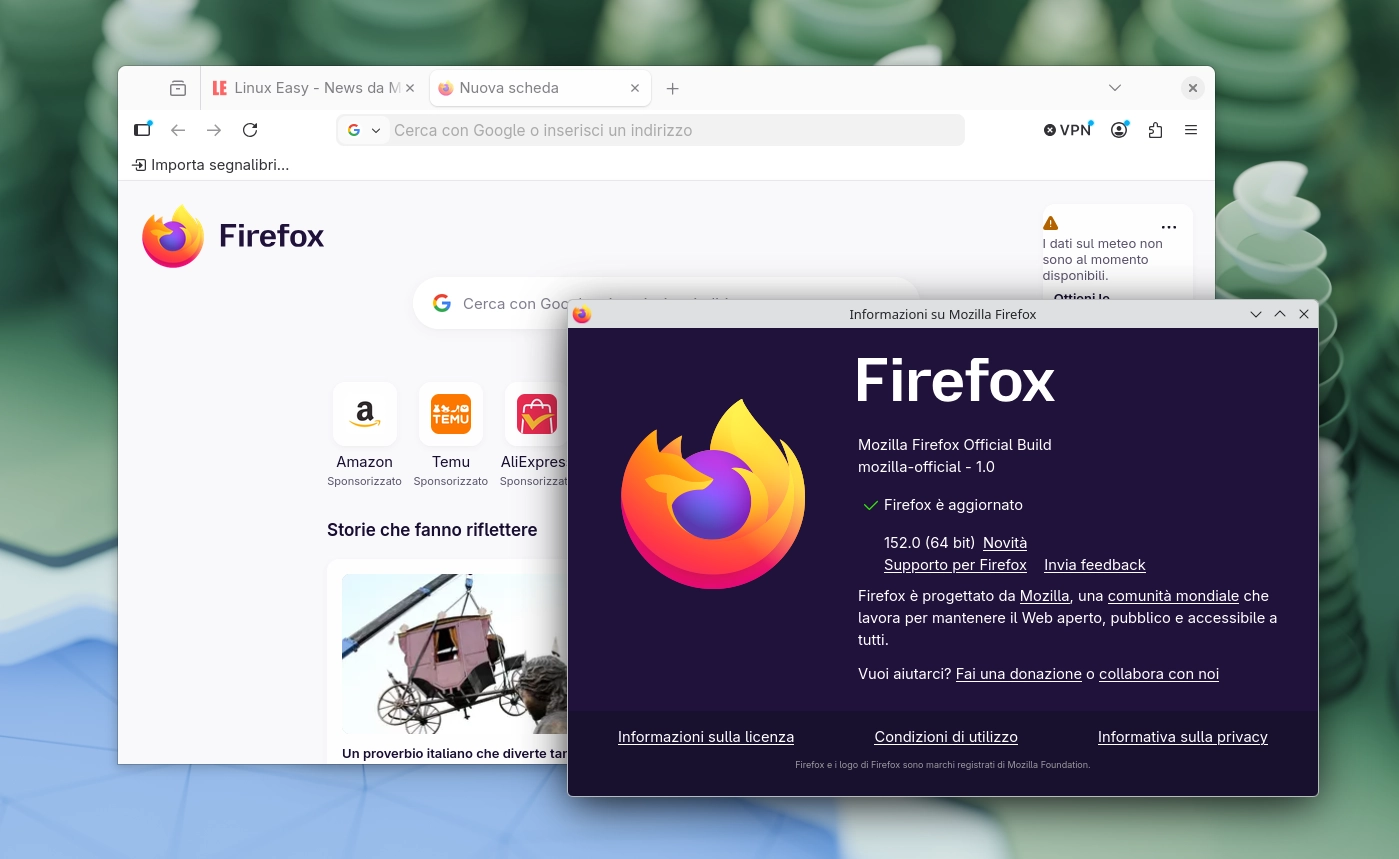Screen dimensions: 1399x859
Task: Click the '152.0 (64 bit)' version text
Action: coord(929,543)
